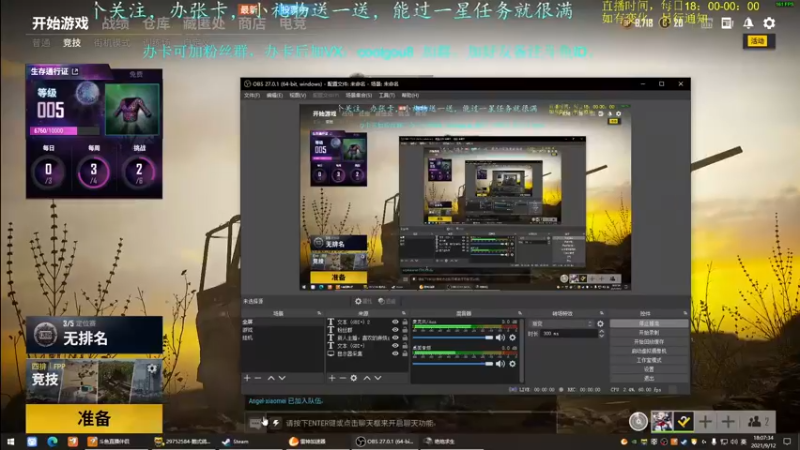Open Microsoft Edge from the taskbar

click(52, 441)
